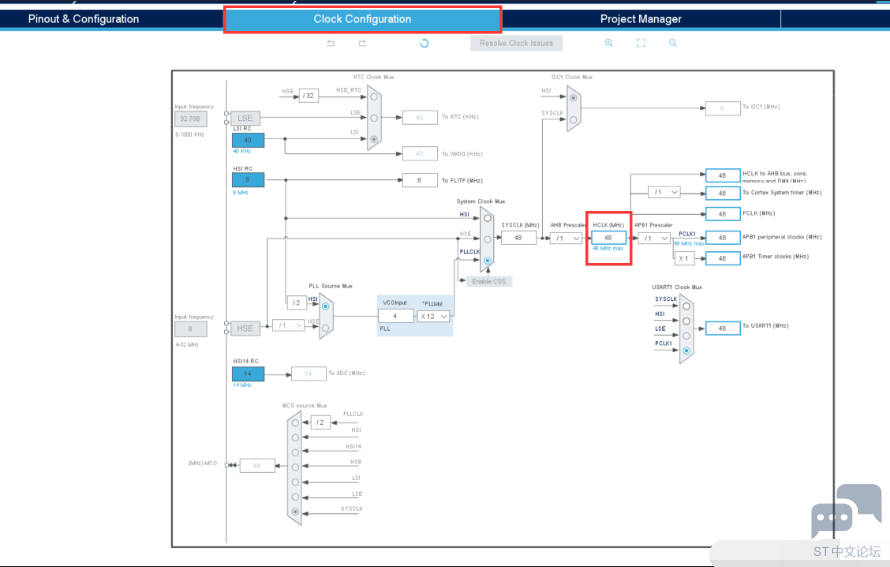The width and height of the screenshot is (890, 567).
Task: Open the Cortex System timer divider dropdown
Action: [x=664, y=192]
